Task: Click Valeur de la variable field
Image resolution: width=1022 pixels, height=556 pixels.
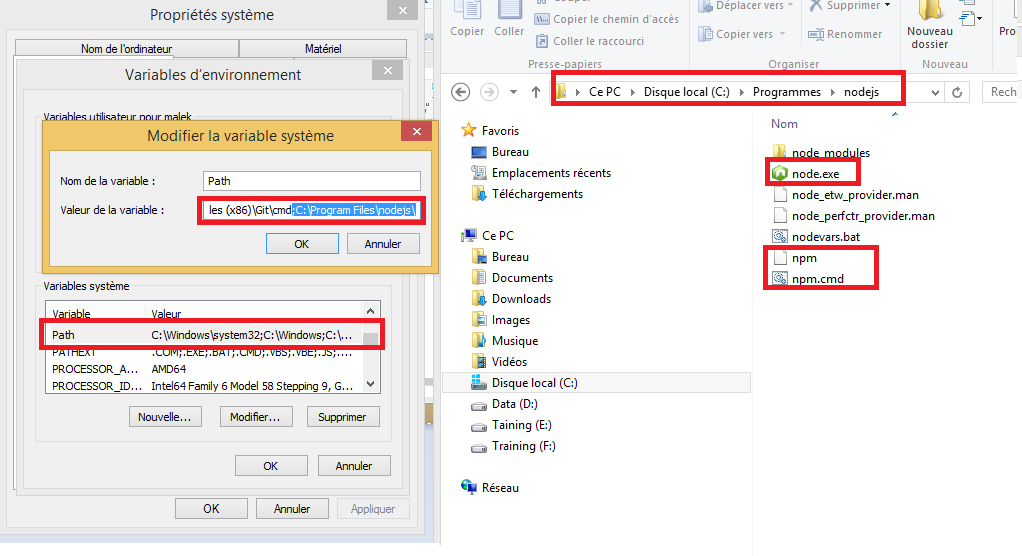Action: (312, 210)
